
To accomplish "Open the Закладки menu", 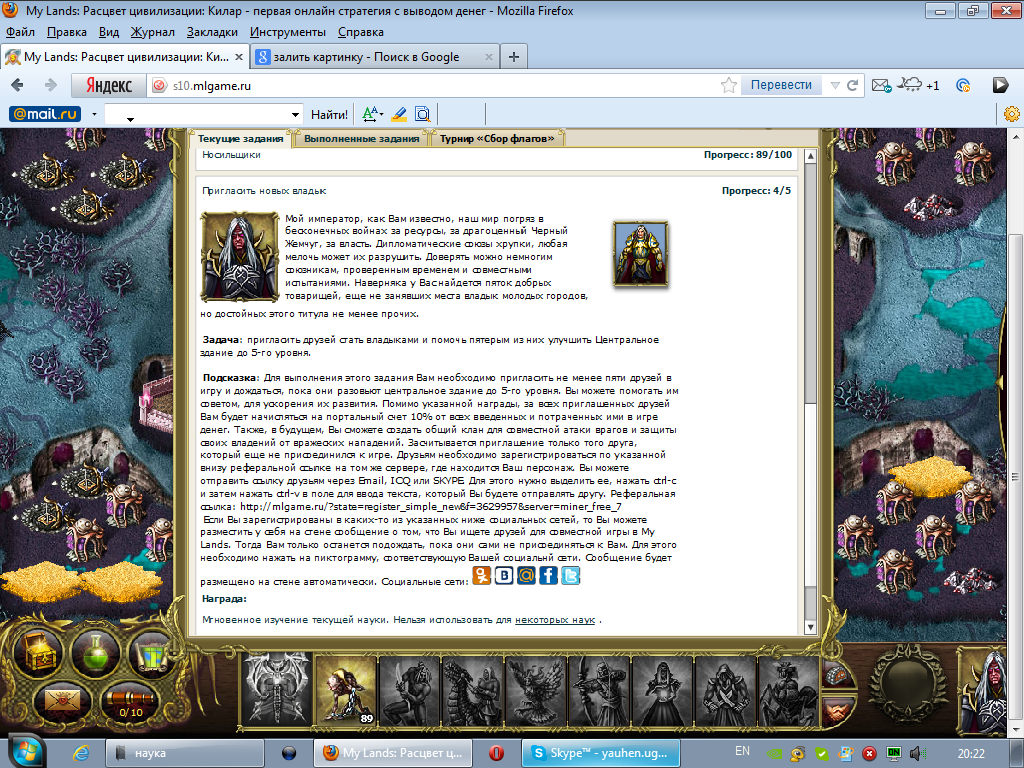I will tap(212, 32).
